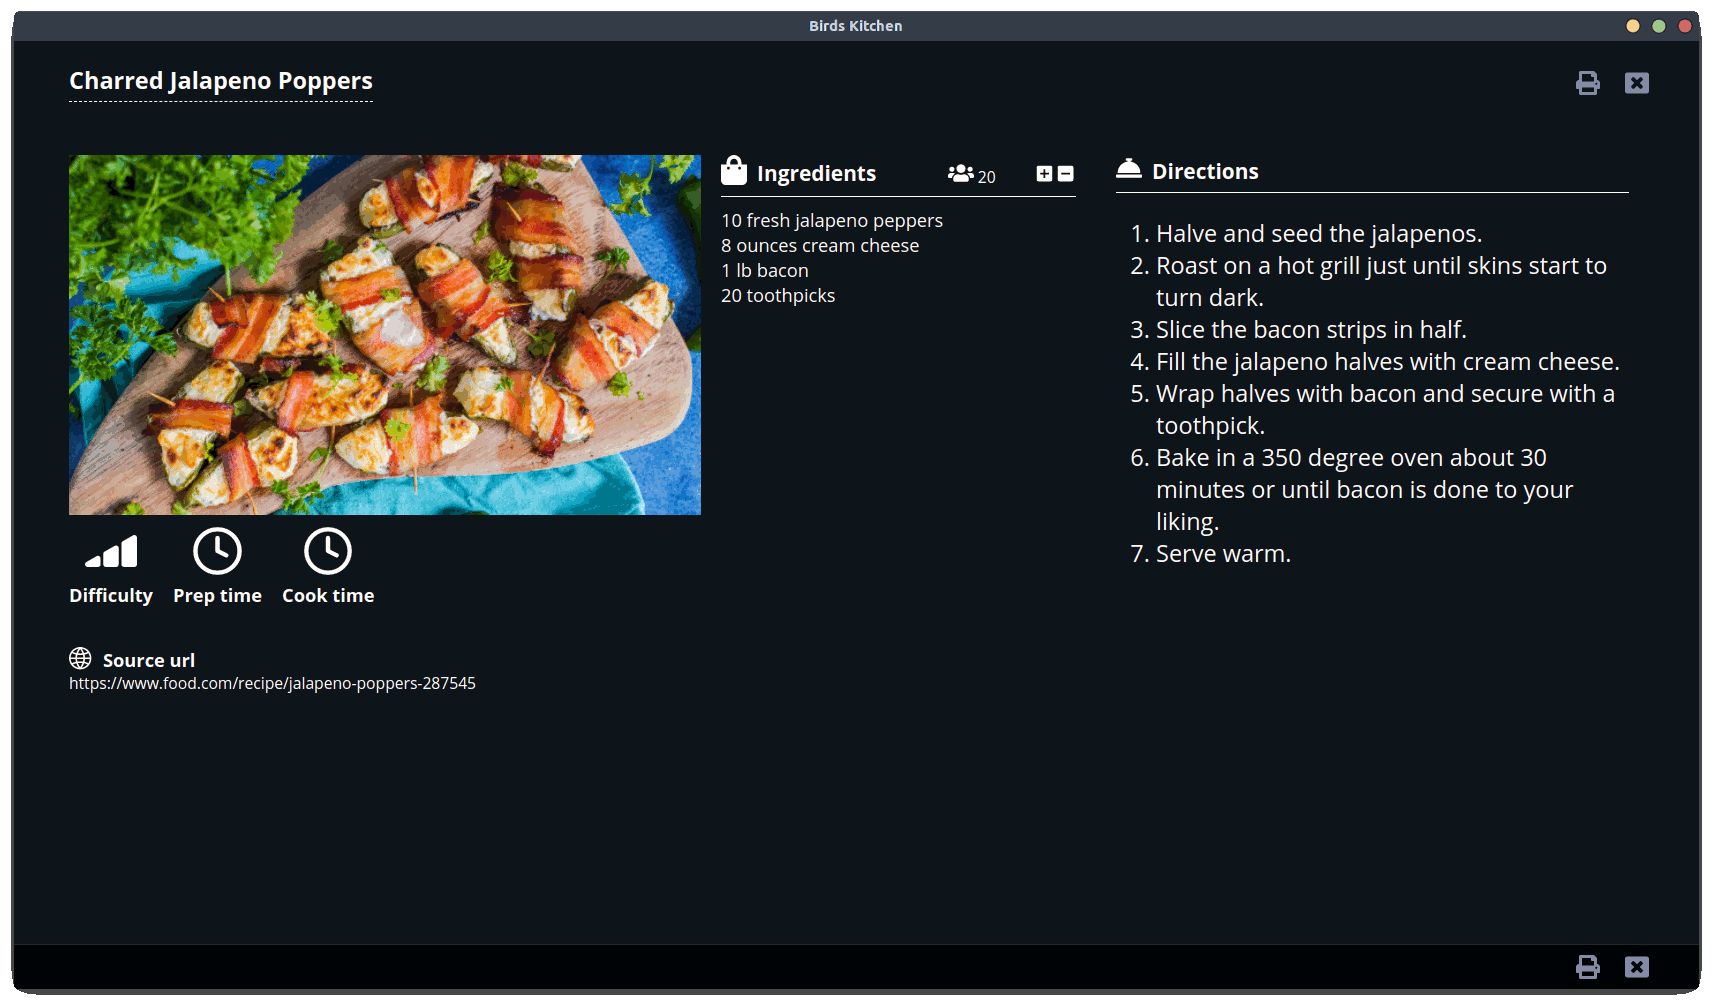Image resolution: width=1713 pixels, height=1006 pixels.
Task: Close the recipe view with top X button
Action: (1637, 83)
